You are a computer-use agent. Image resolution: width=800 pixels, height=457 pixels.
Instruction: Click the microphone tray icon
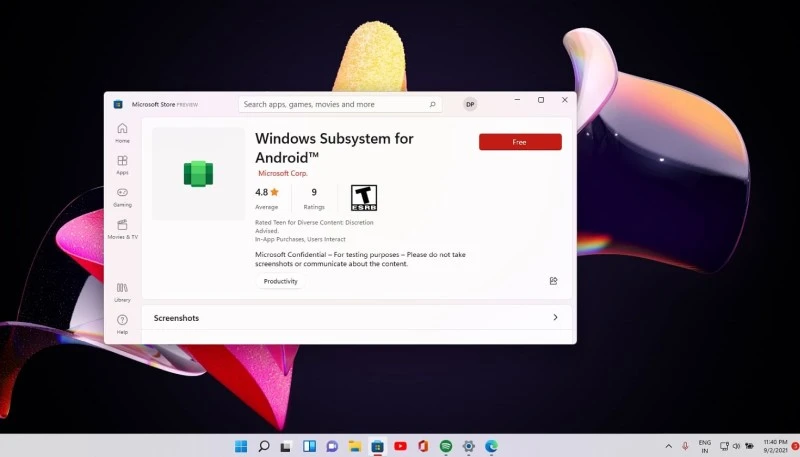(685, 446)
